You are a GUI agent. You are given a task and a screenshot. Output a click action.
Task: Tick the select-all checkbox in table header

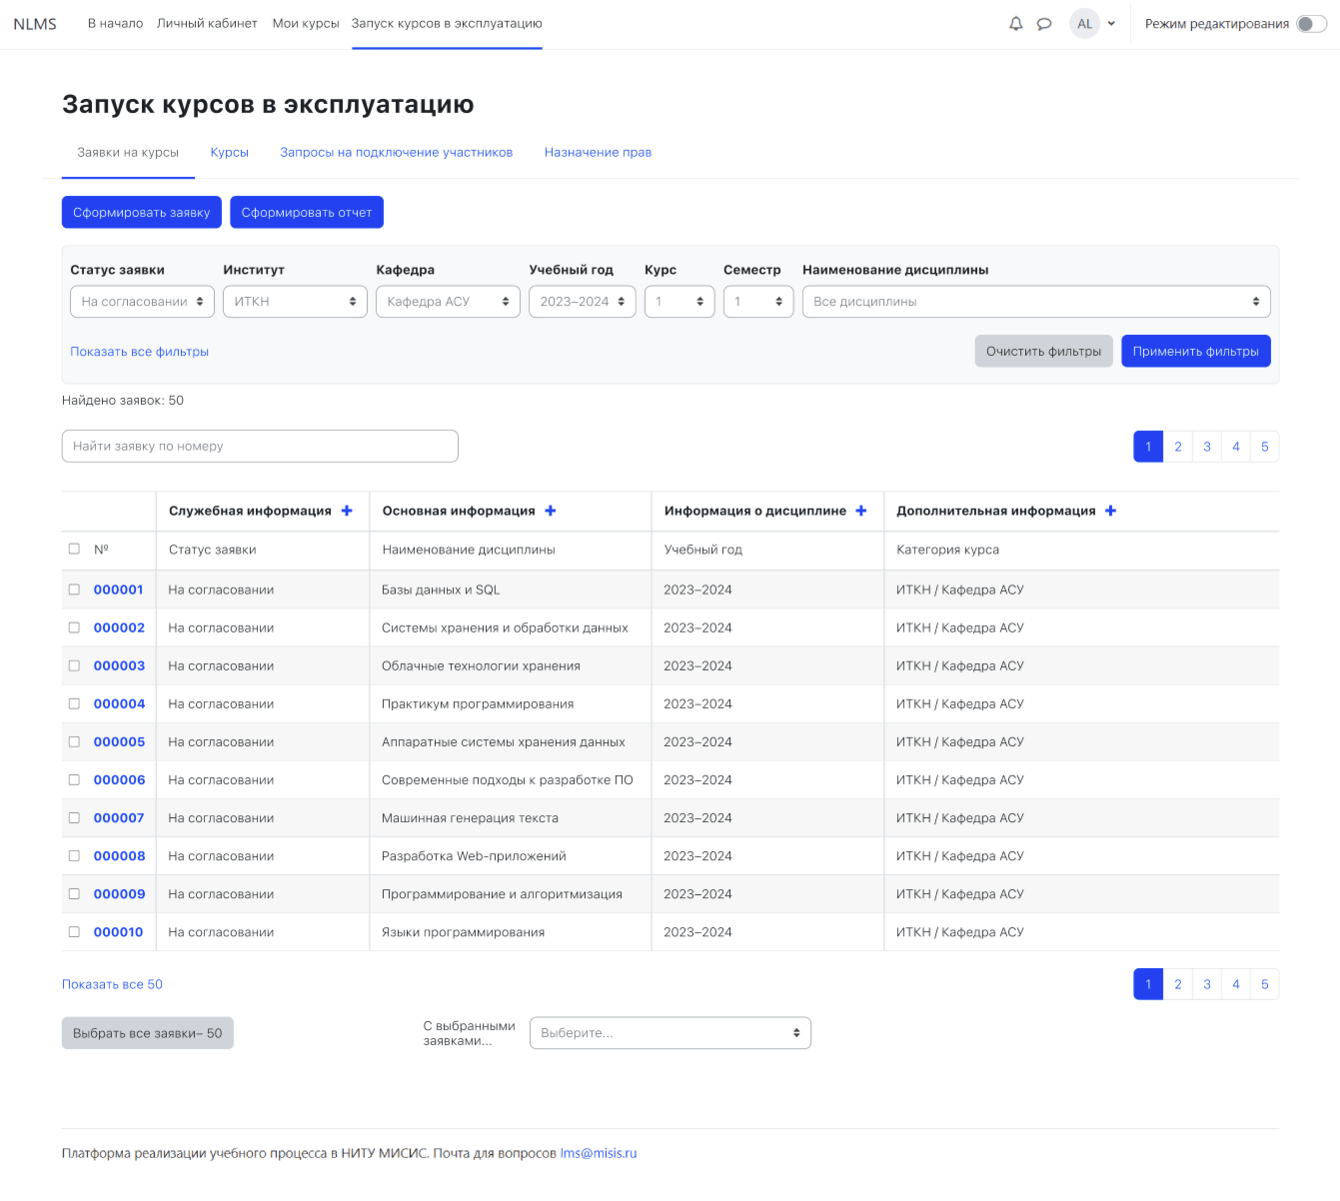(74, 549)
